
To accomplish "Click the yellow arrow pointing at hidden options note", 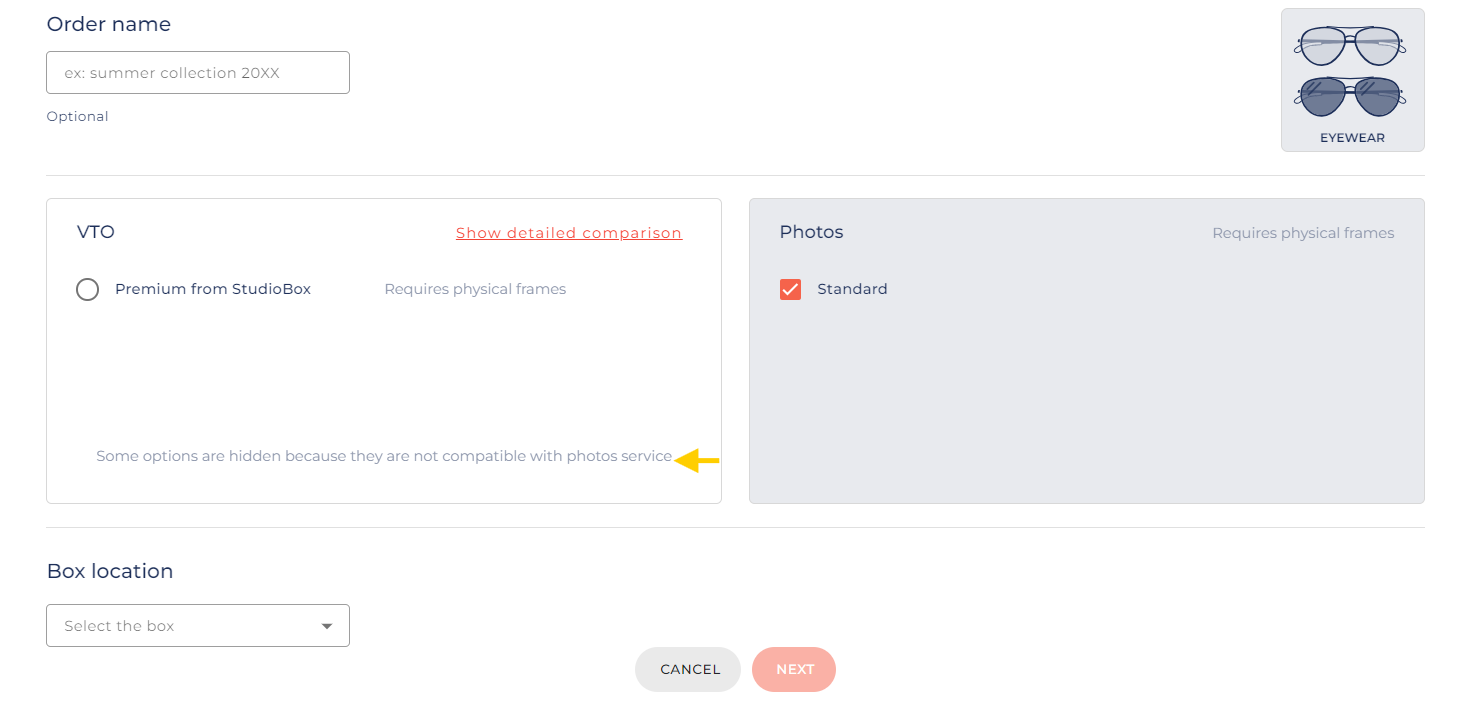I will click(697, 461).
